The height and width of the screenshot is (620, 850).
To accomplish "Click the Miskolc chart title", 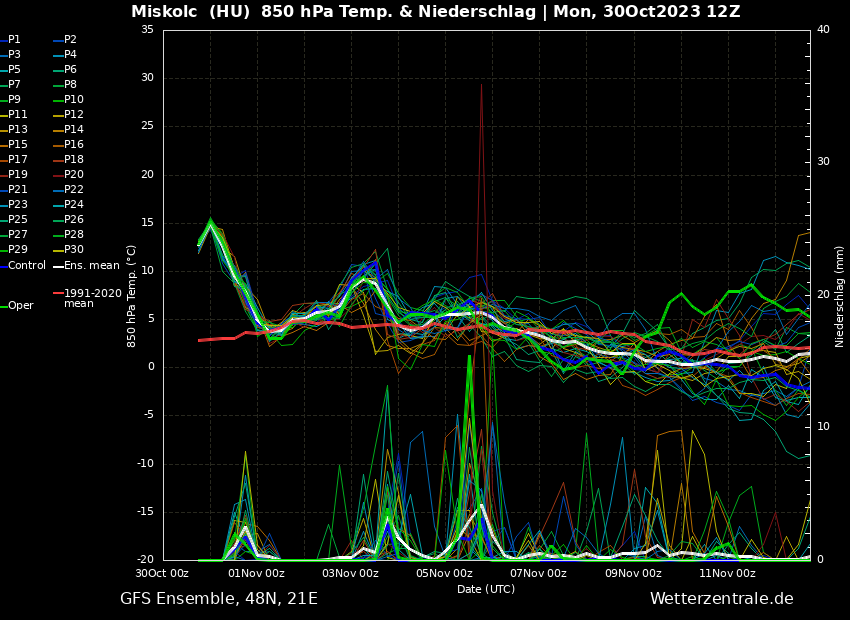I will (435, 12).
